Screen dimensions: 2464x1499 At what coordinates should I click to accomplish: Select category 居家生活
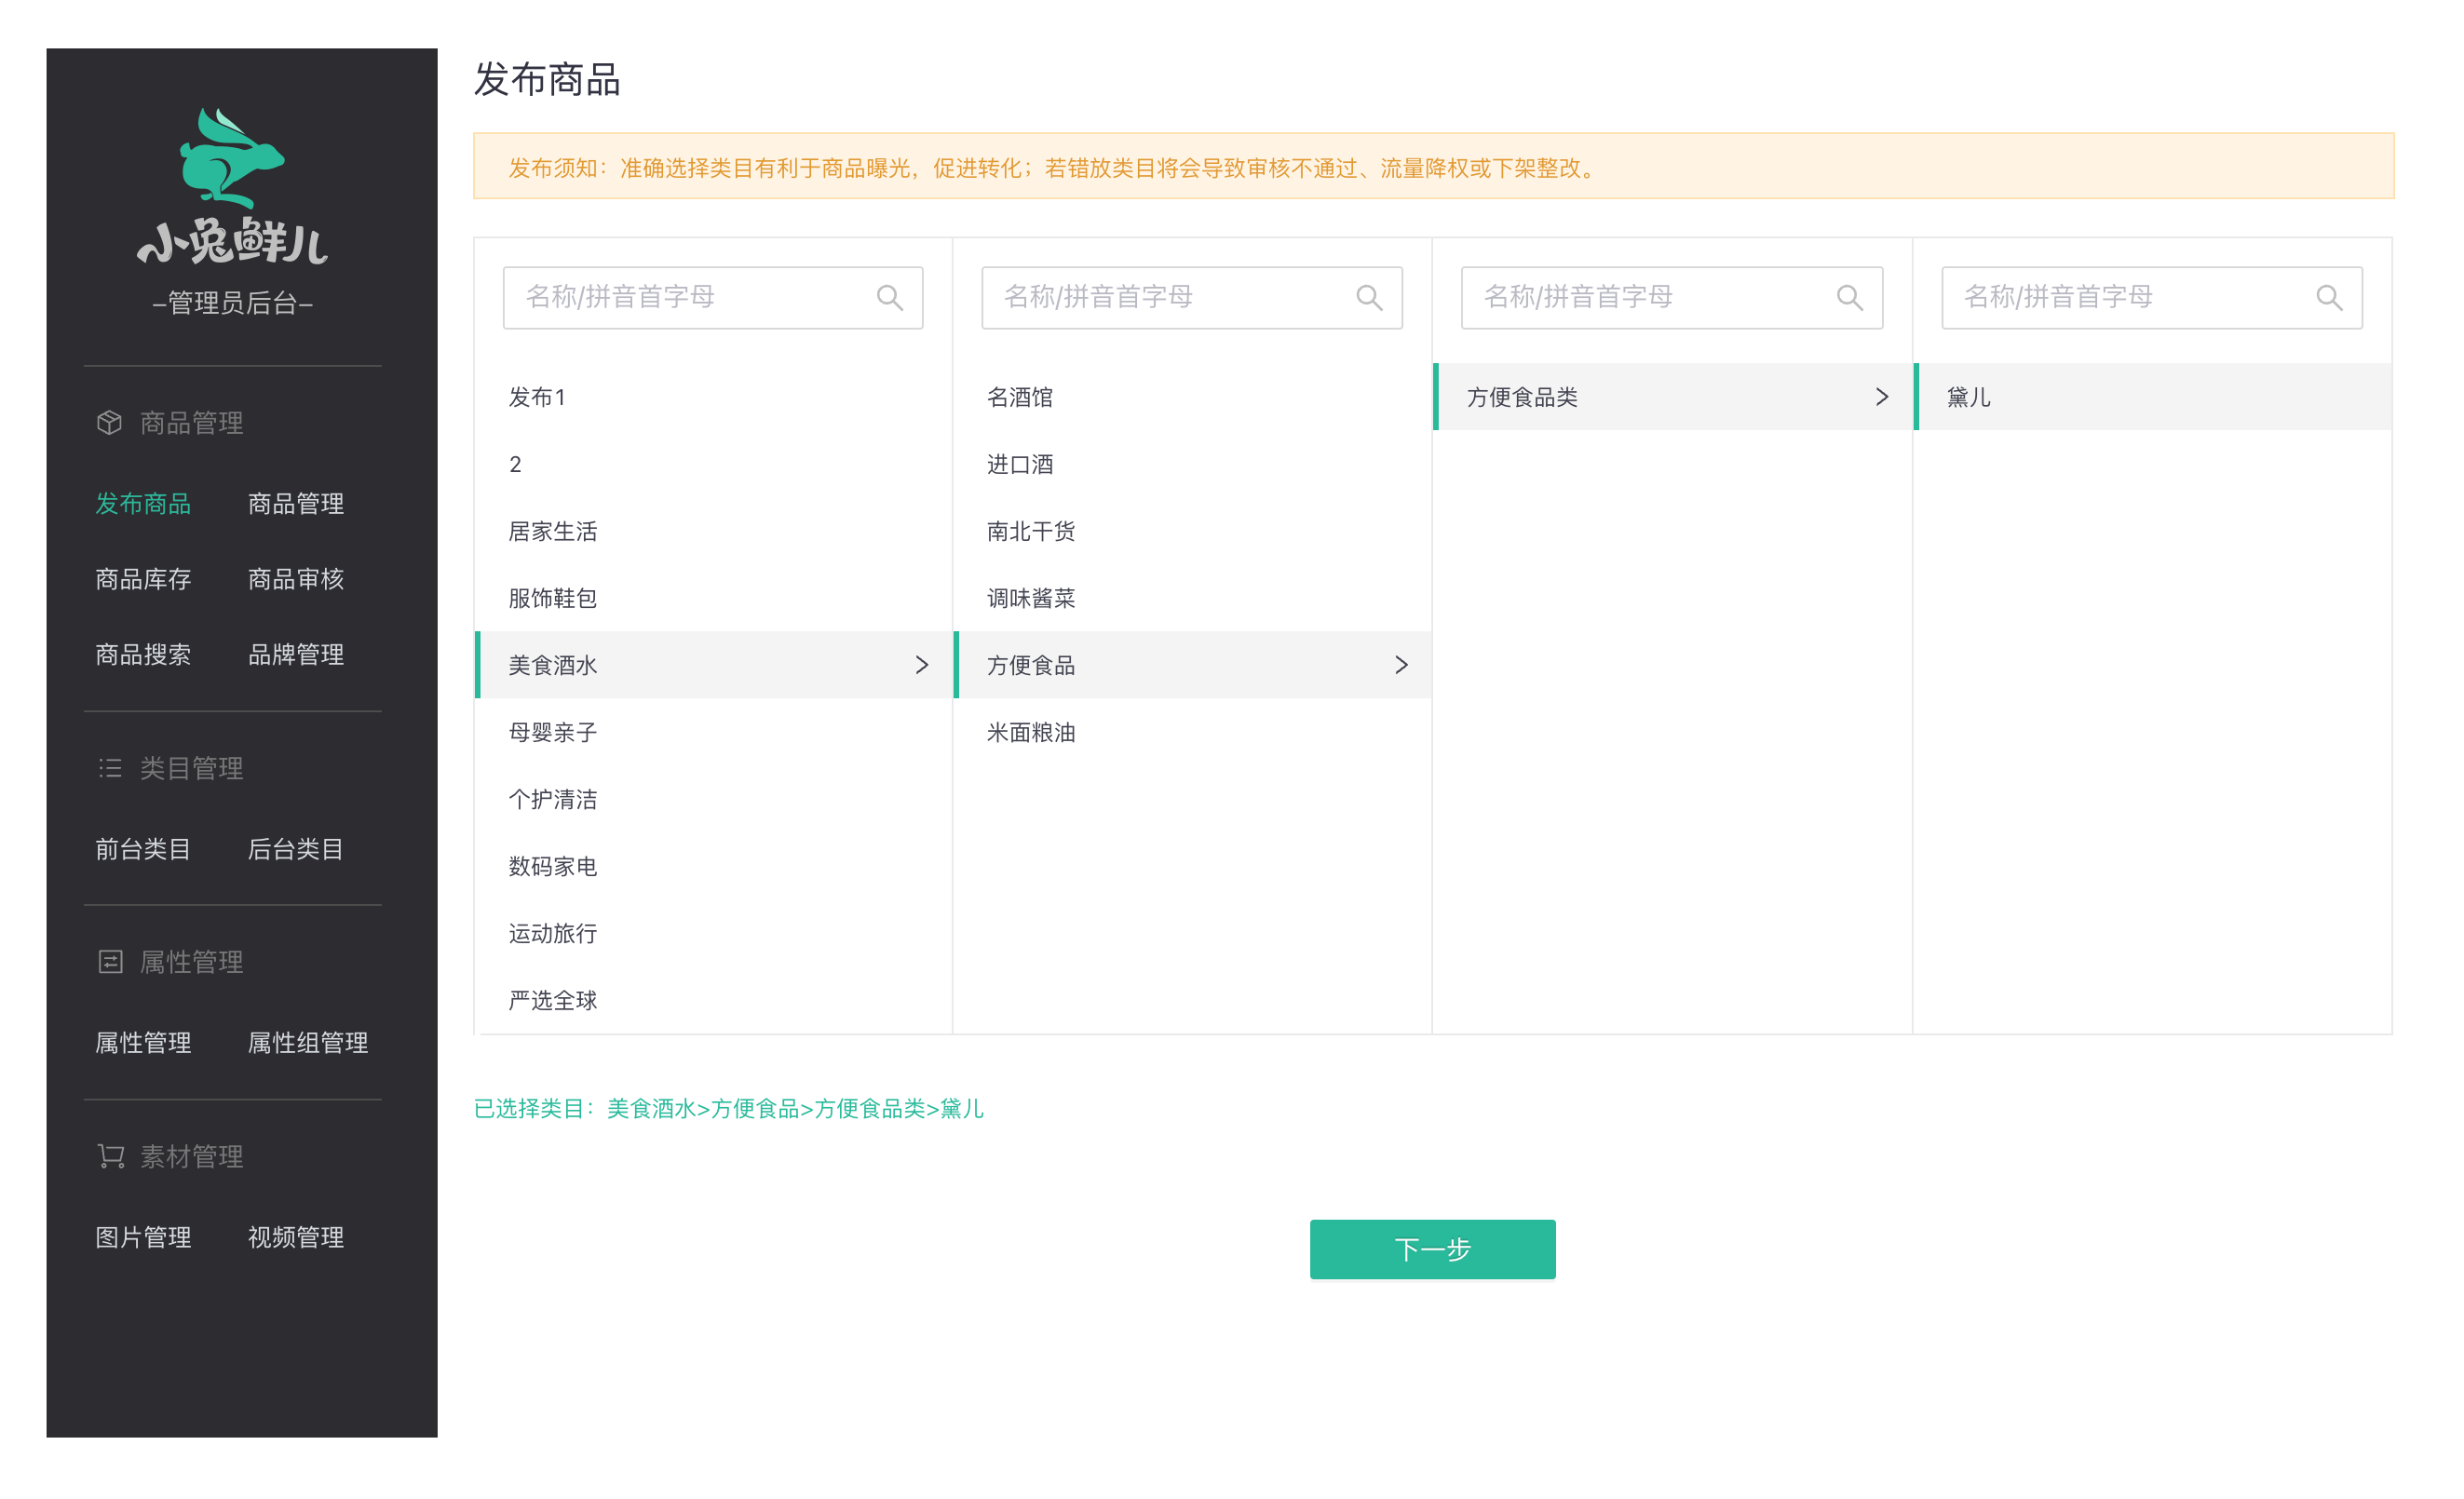click(x=714, y=531)
